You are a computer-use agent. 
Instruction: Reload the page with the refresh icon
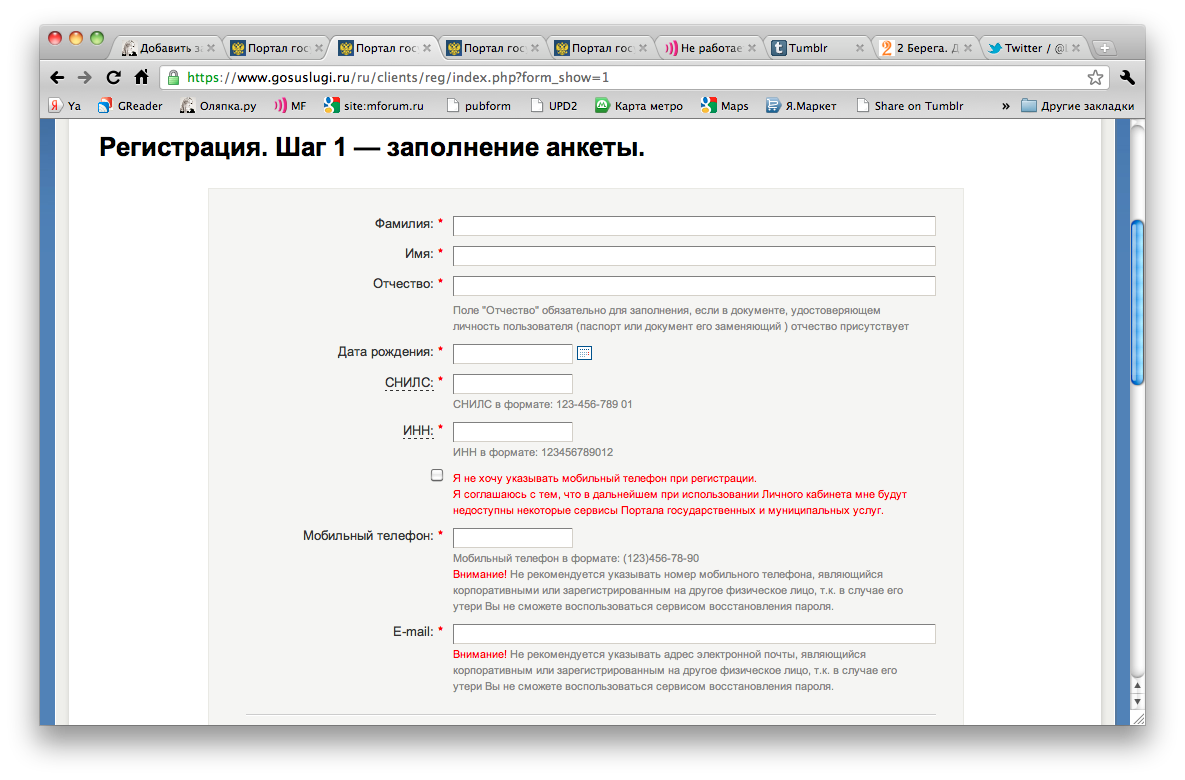tap(113, 77)
